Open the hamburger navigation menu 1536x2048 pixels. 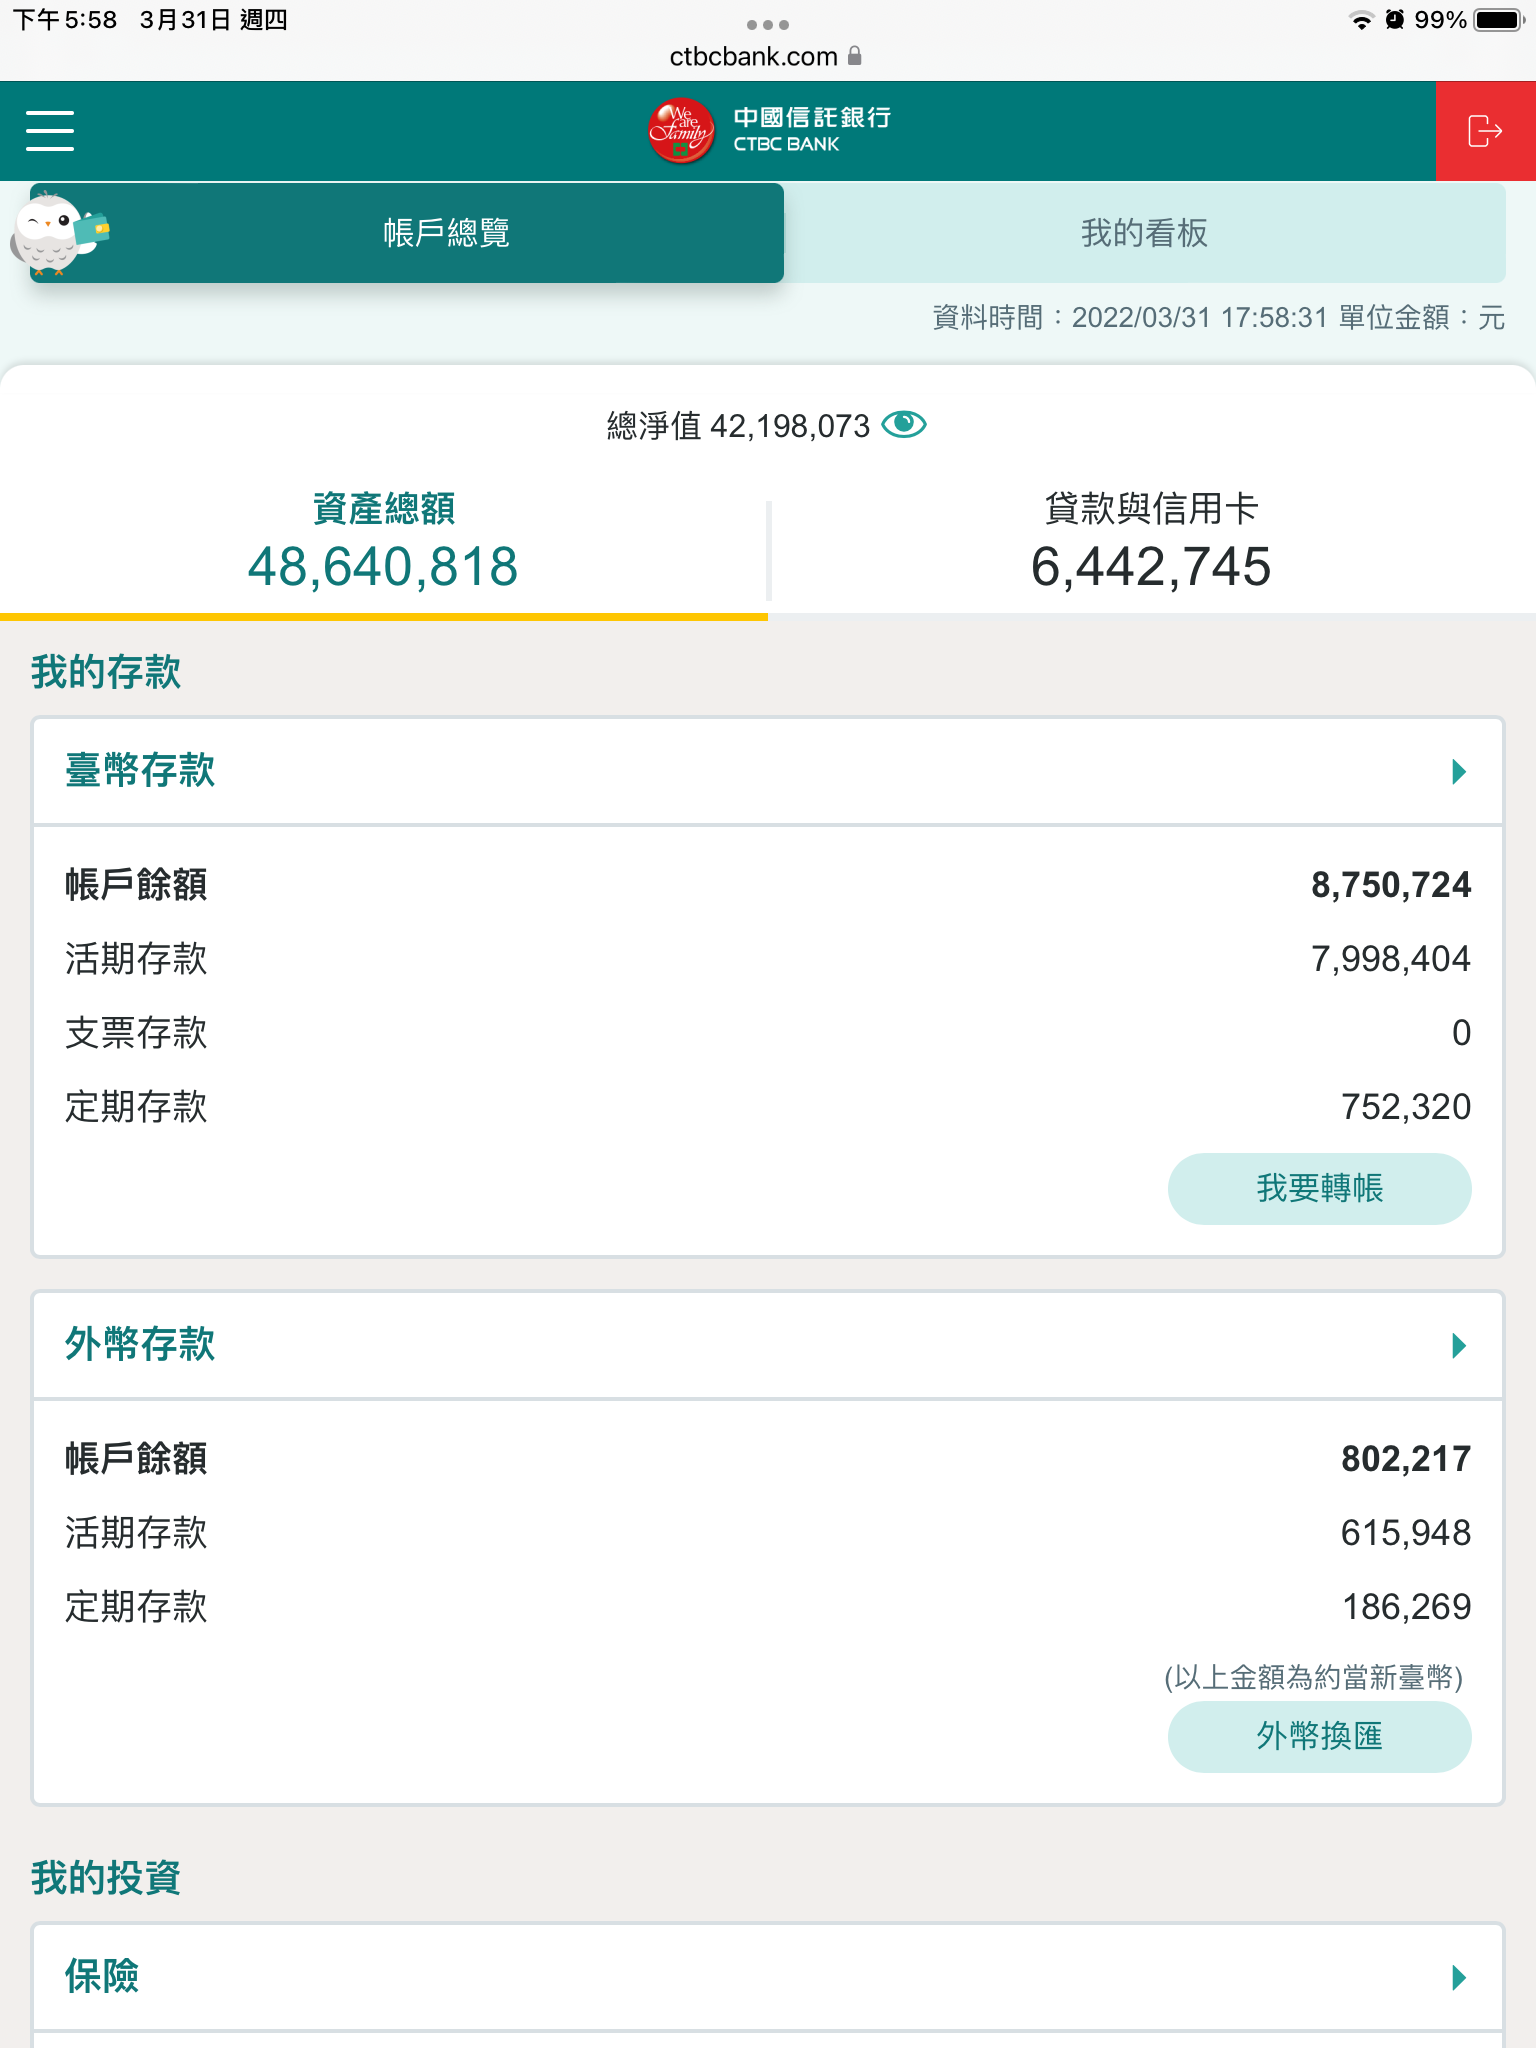click(x=50, y=131)
